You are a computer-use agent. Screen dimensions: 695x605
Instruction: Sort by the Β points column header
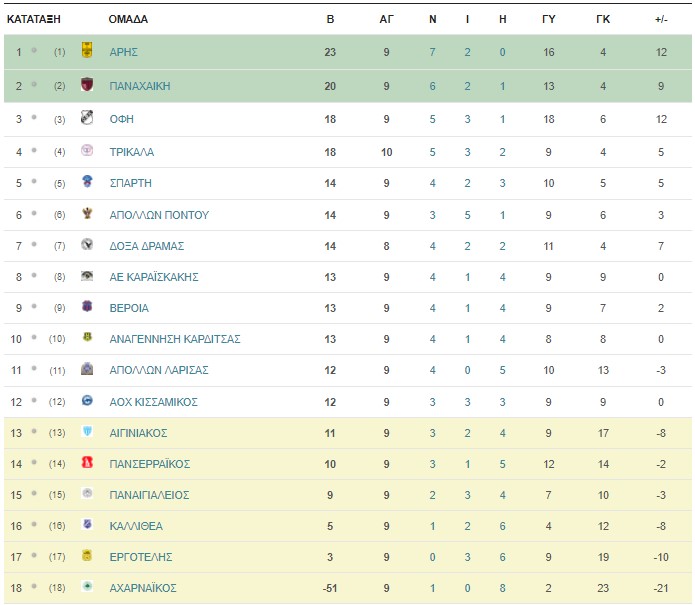(330, 19)
